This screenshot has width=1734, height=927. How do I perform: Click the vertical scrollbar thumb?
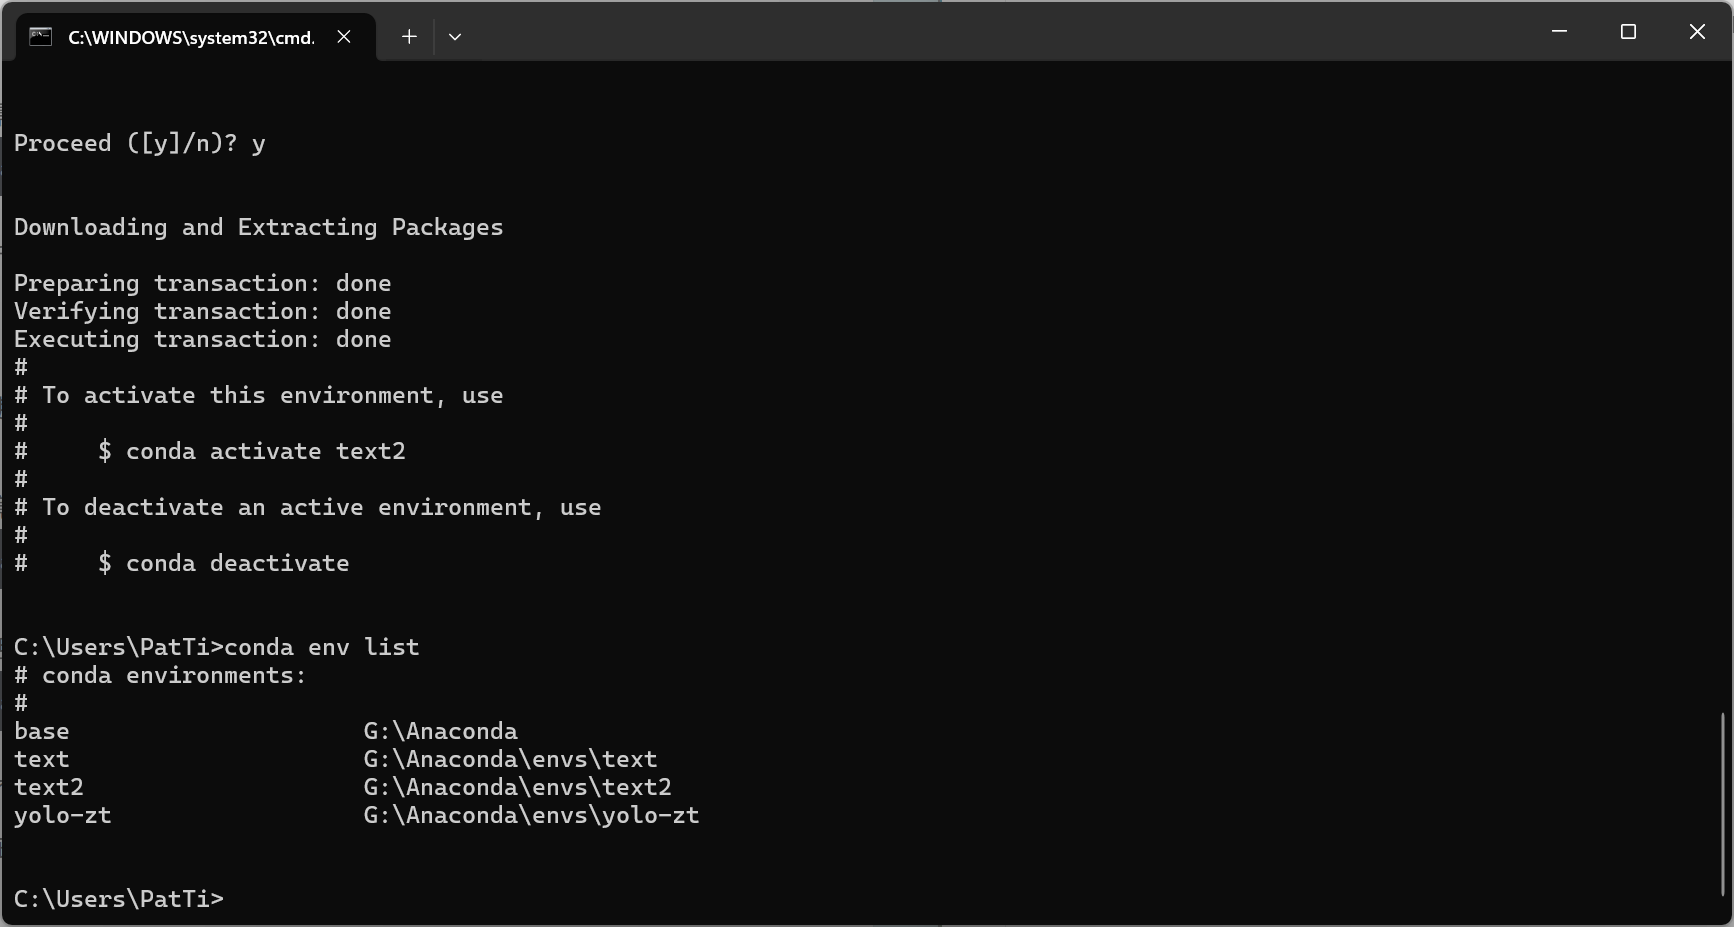click(1722, 805)
